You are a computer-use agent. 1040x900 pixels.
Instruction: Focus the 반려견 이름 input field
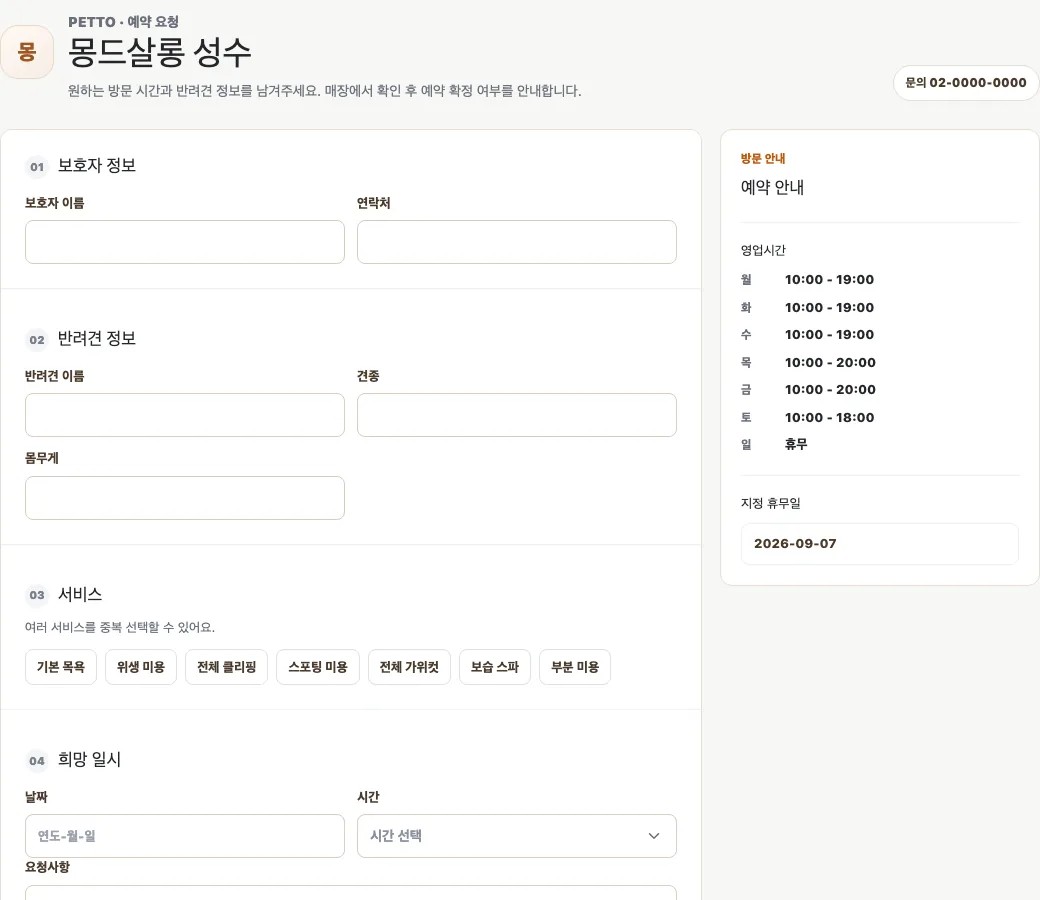[x=185, y=415]
